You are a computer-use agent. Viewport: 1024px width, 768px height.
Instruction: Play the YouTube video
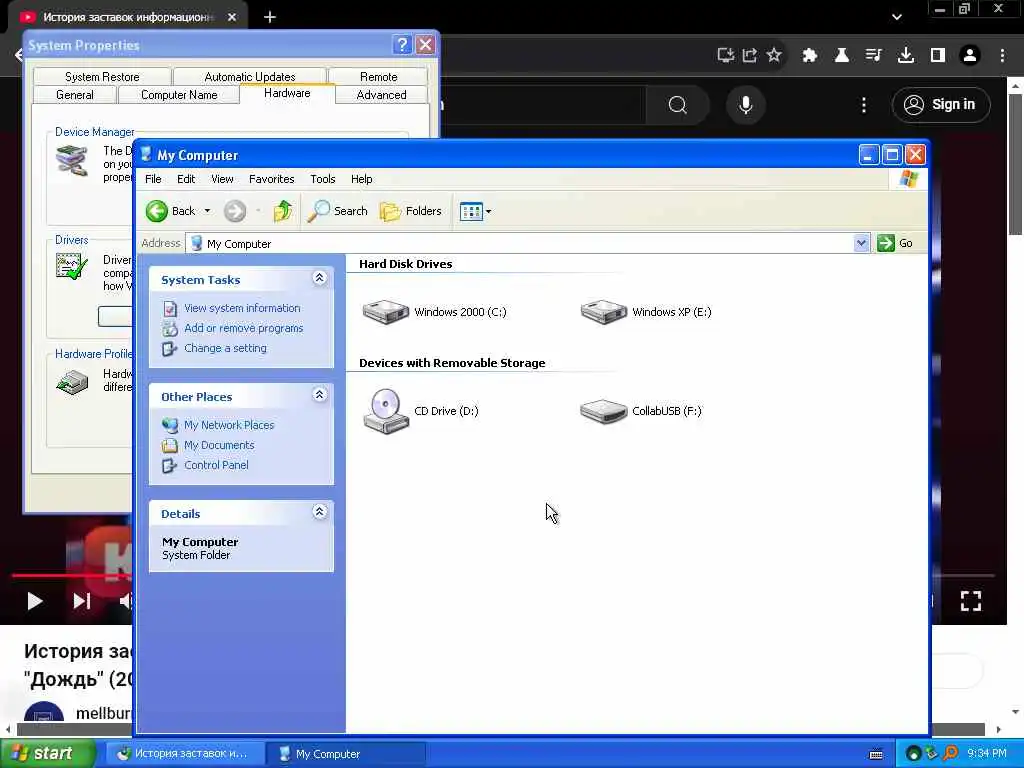pyautogui.click(x=35, y=601)
